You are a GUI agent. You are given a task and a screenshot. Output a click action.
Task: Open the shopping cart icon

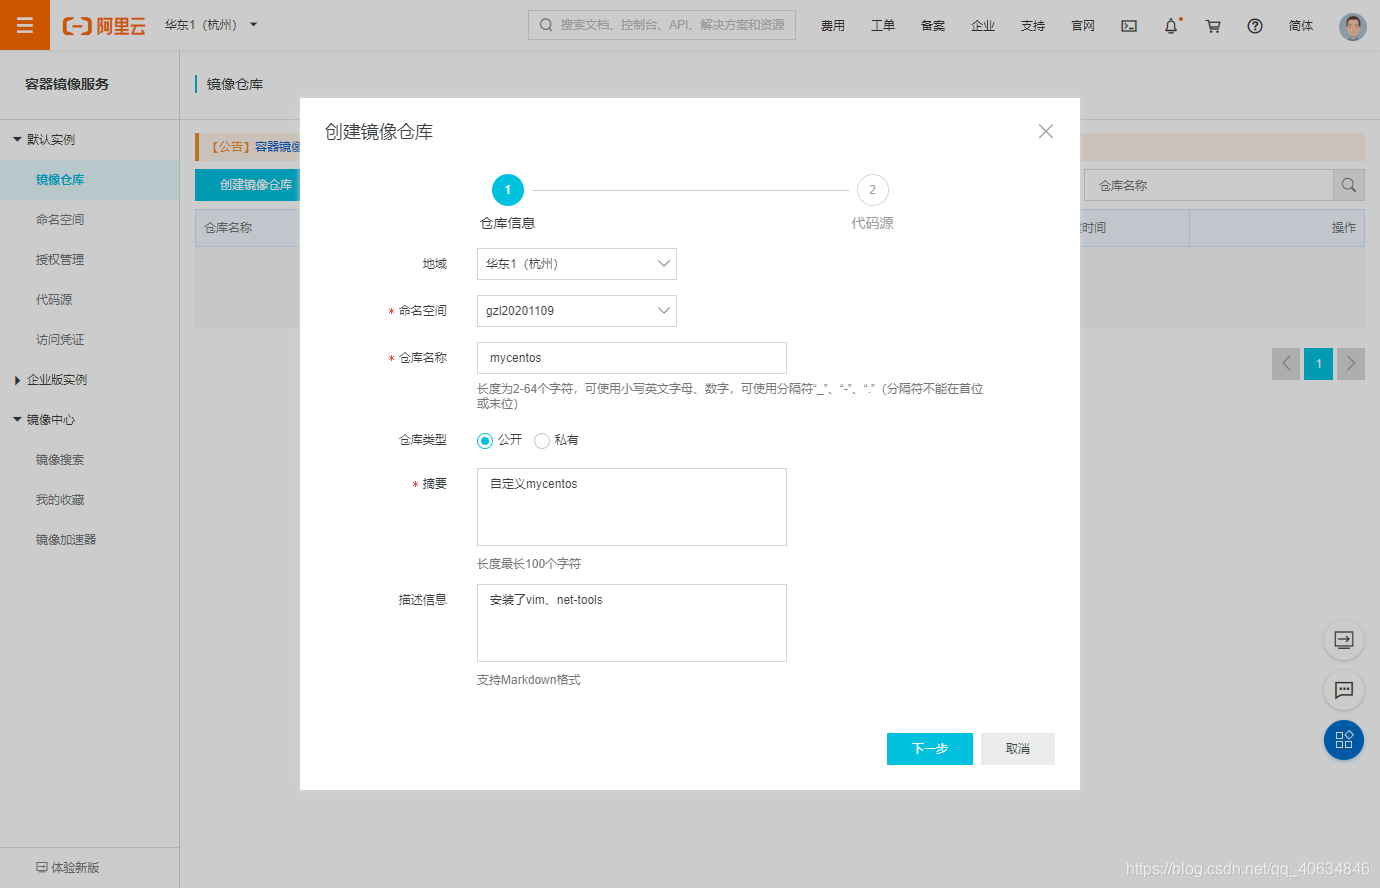(1213, 26)
